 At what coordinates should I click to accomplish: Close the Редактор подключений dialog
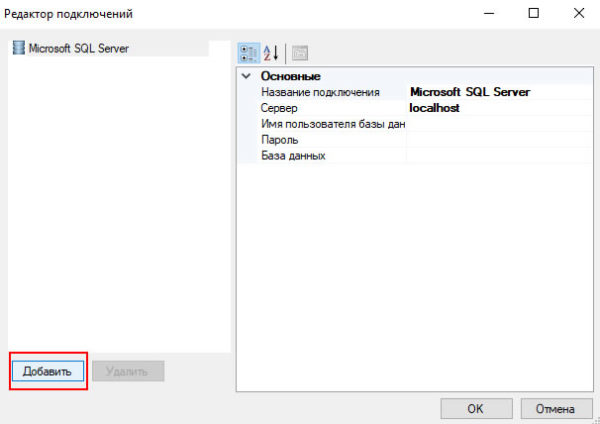click(x=579, y=13)
